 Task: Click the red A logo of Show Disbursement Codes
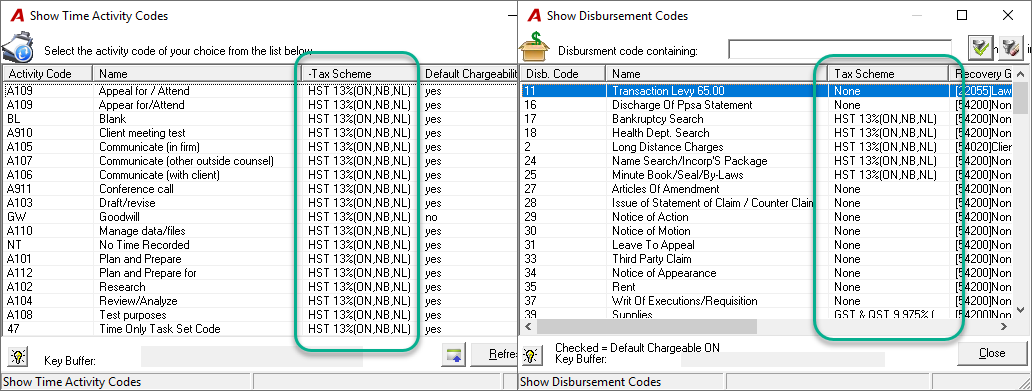click(534, 16)
